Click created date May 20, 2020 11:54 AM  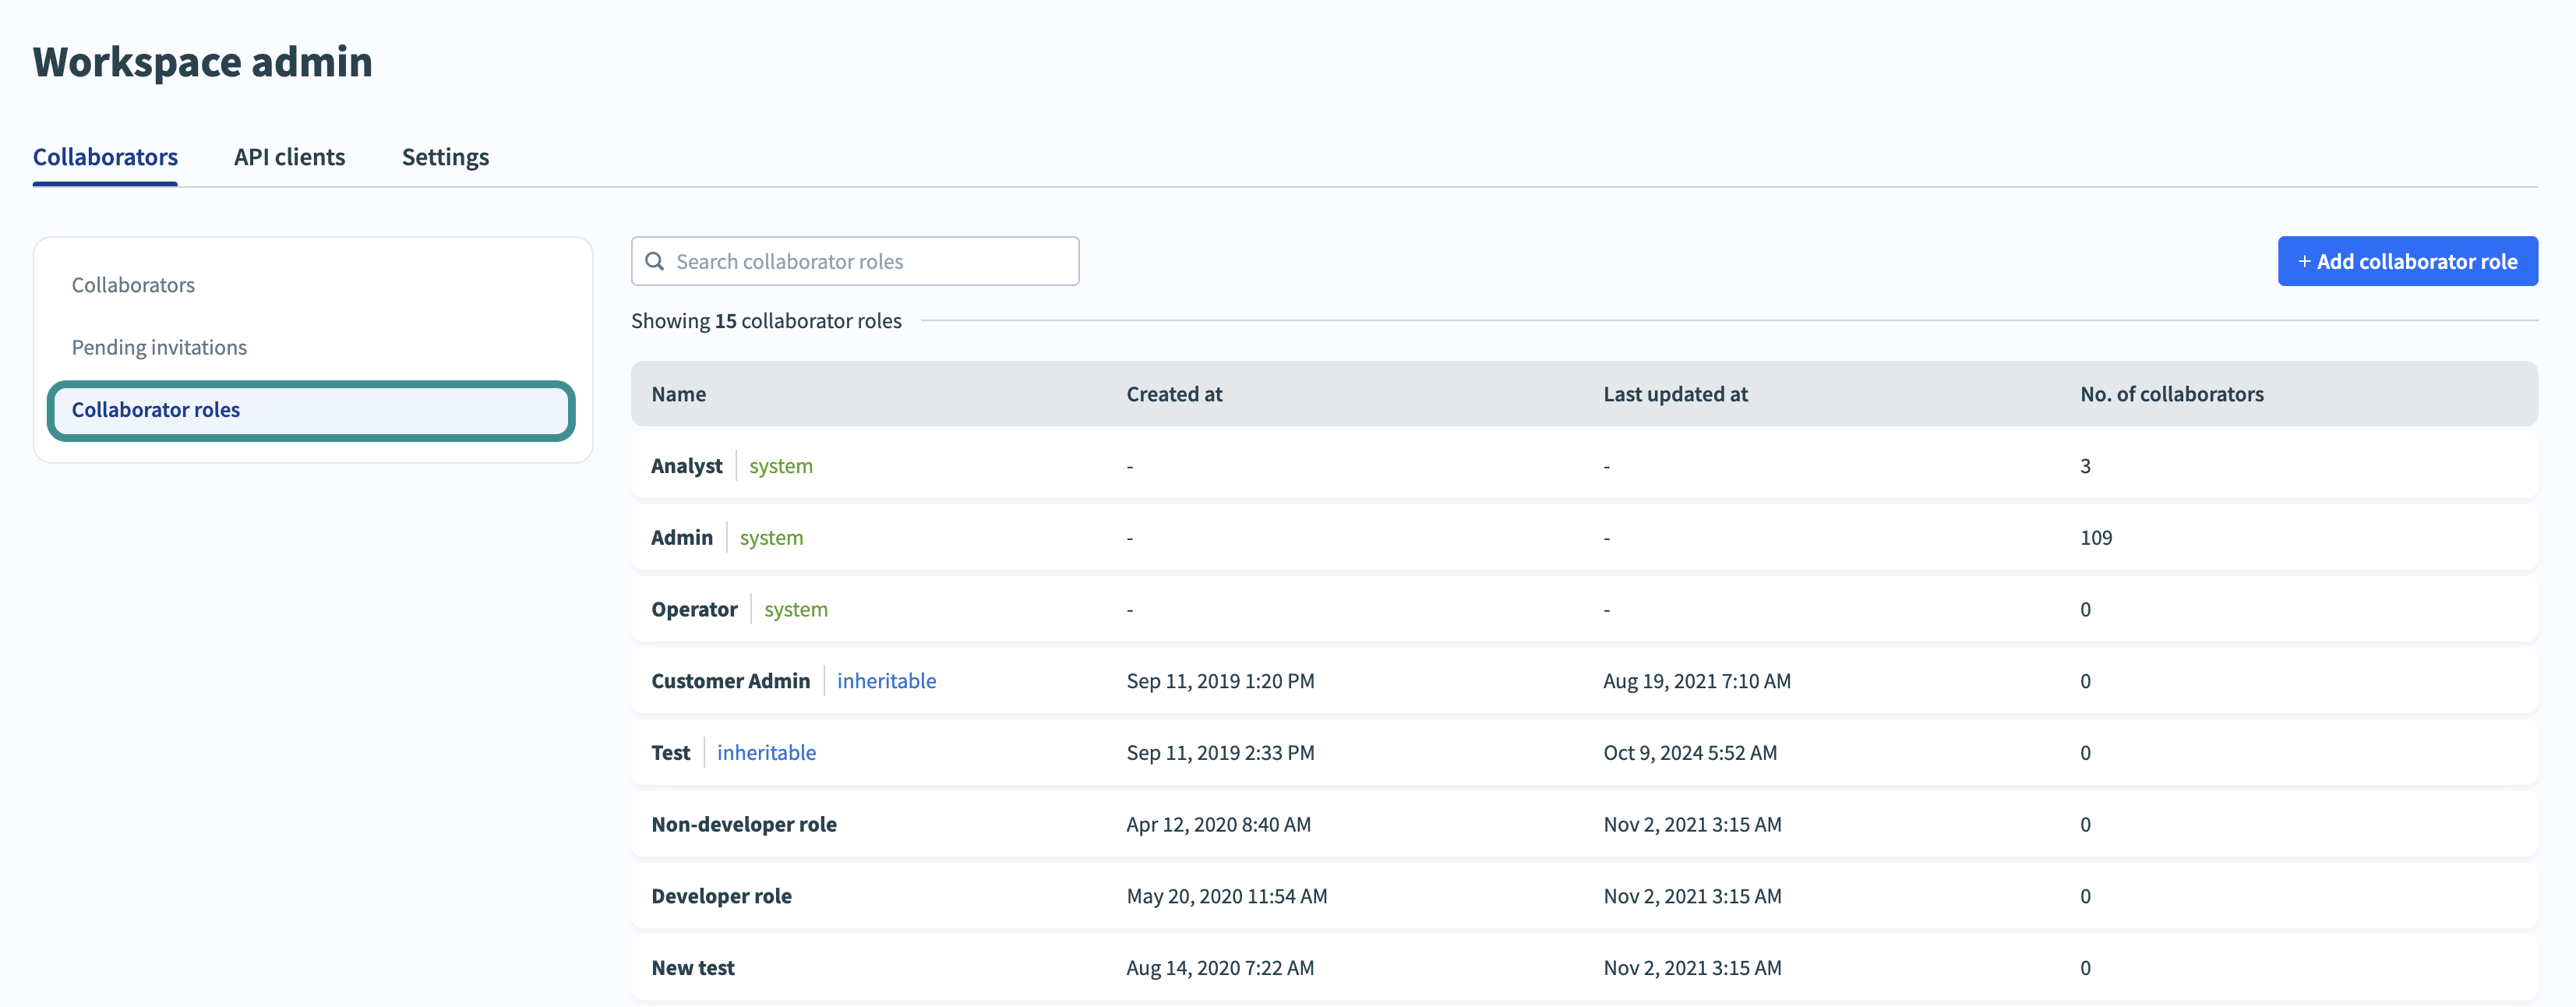click(1226, 896)
